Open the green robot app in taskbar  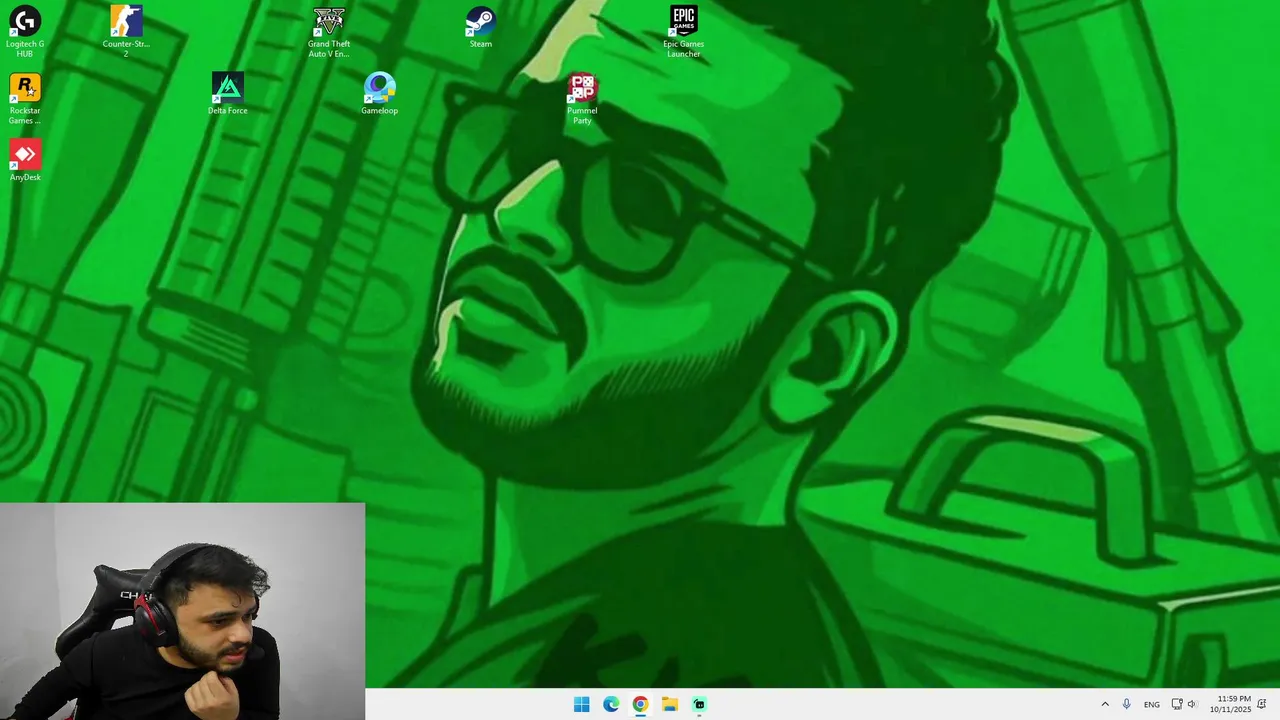tap(699, 704)
